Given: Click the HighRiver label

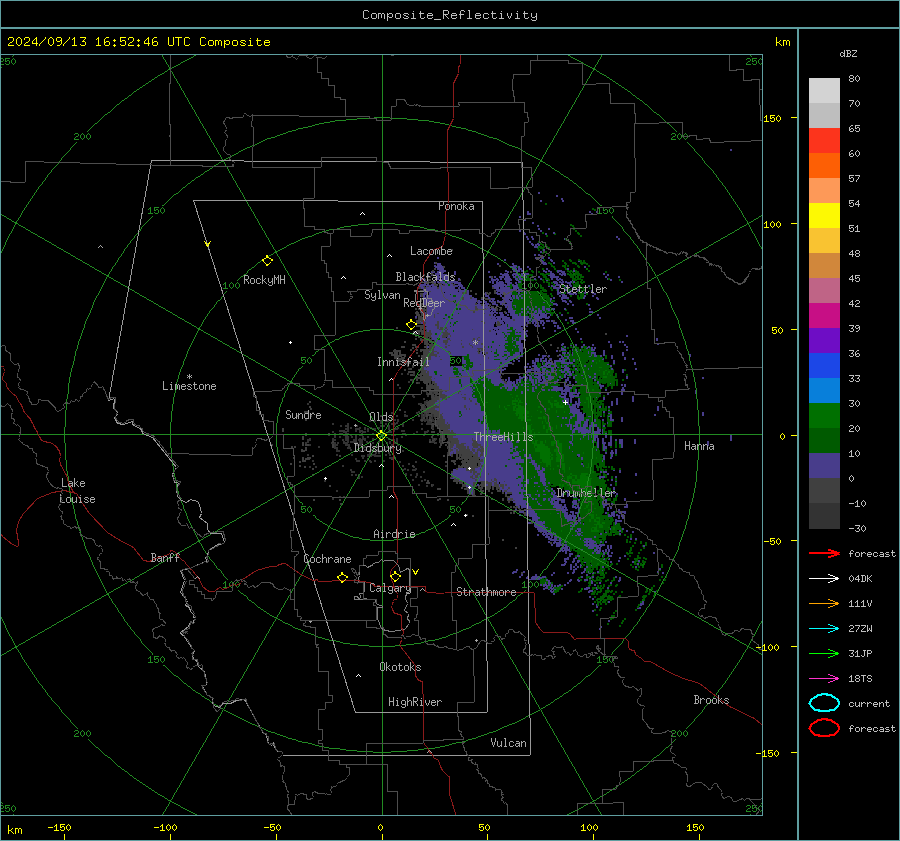Looking at the screenshot, I should [x=415, y=702].
